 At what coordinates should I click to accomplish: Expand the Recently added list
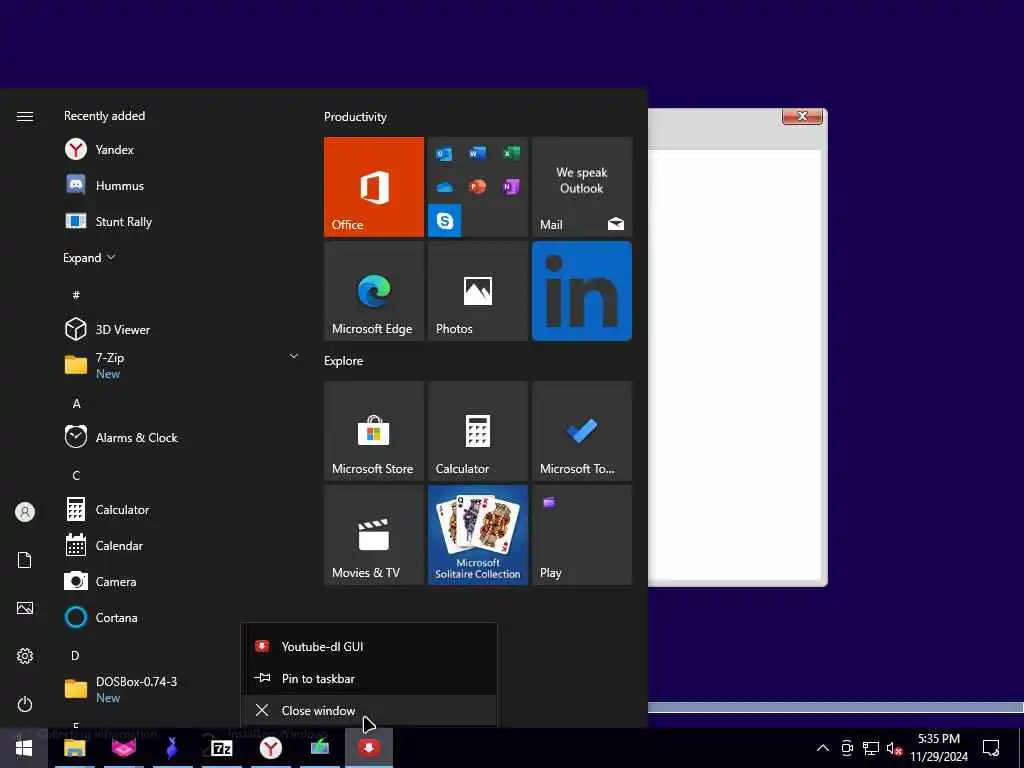(89, 258)
